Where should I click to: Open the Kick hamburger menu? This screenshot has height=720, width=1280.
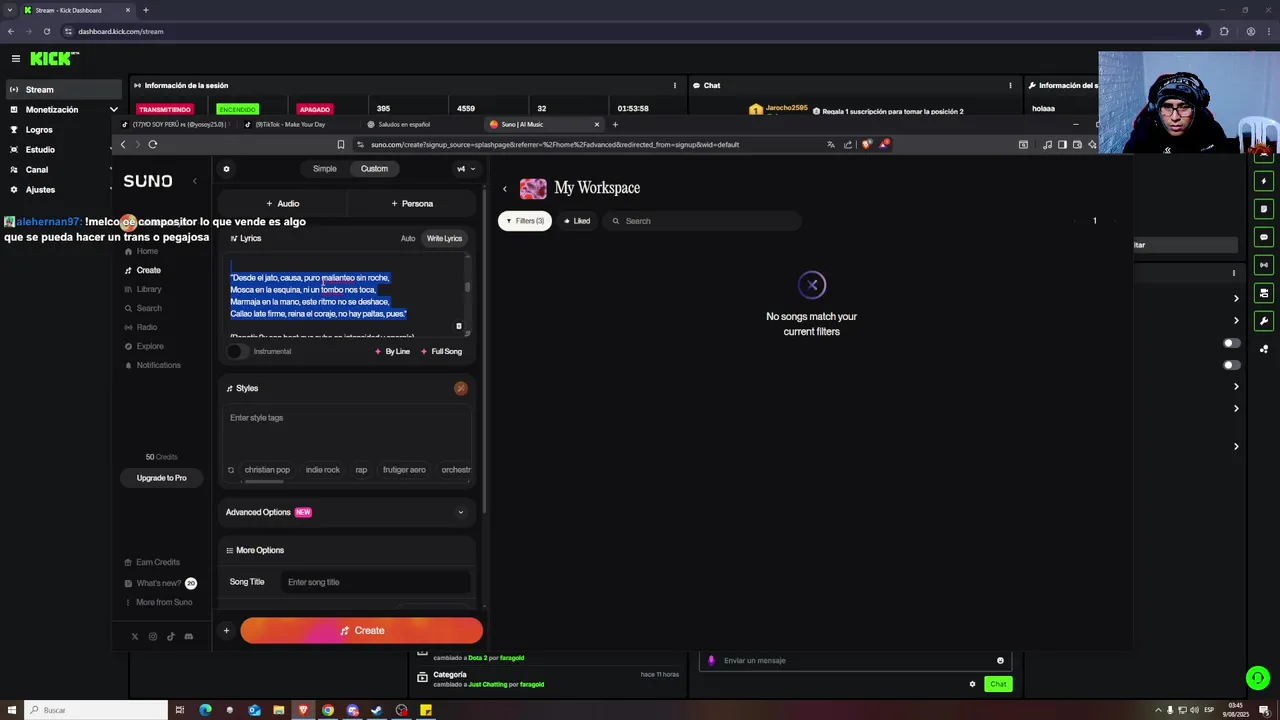(x=16, y=59)
